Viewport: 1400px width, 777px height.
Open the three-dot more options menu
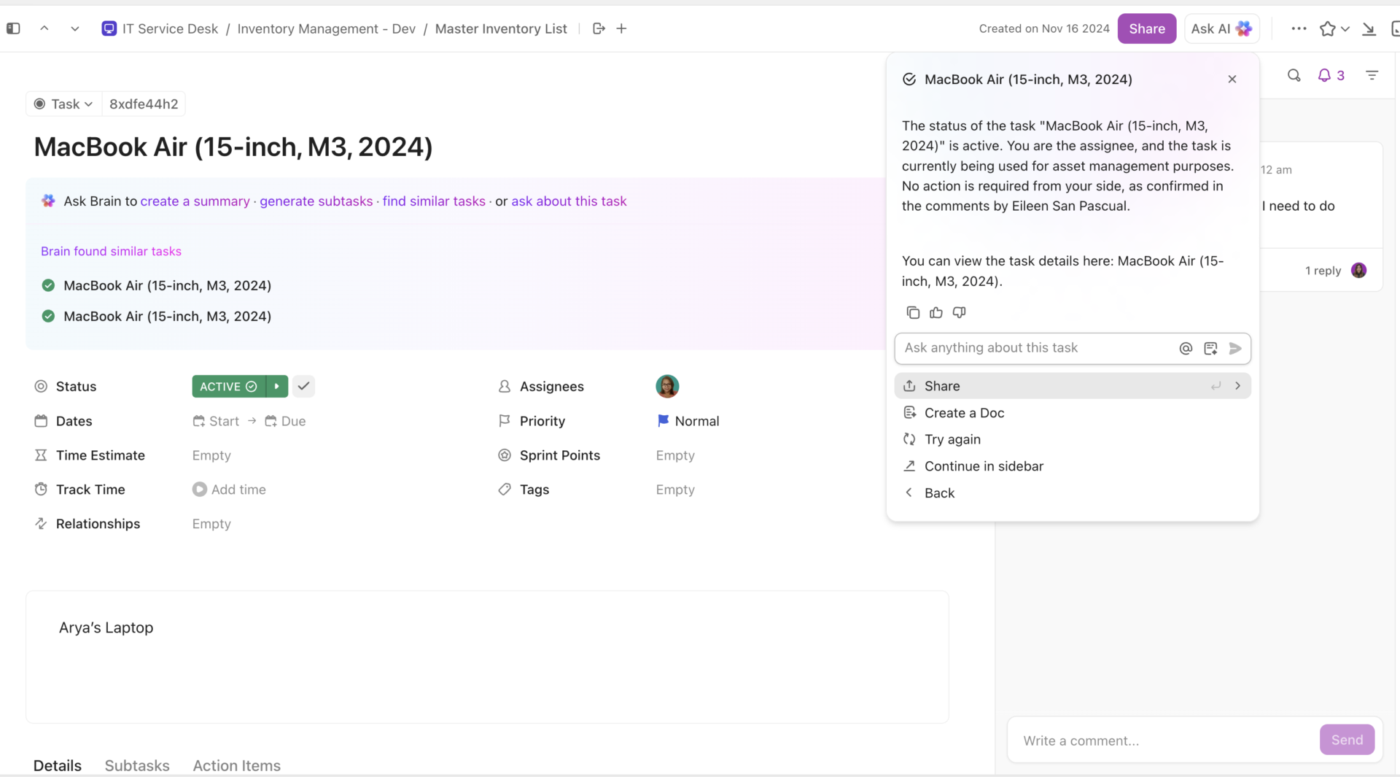[x=1298, y=29]
